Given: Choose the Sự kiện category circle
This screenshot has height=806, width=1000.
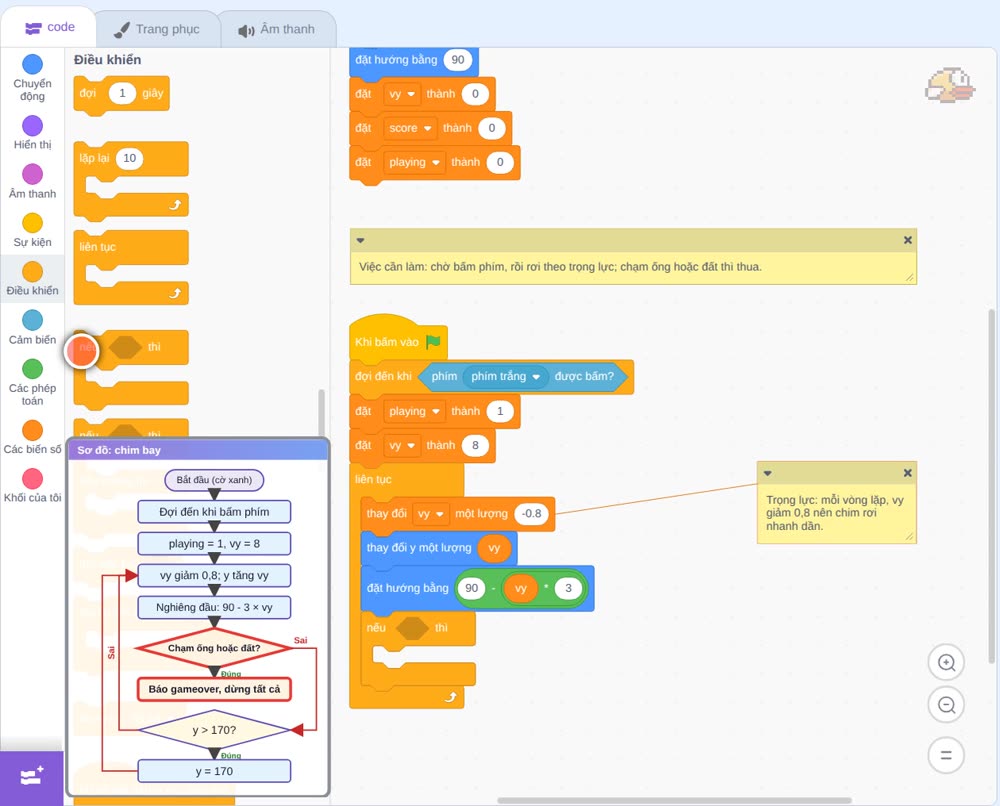Looking at the screenshot, I should [x=33, y=223].
